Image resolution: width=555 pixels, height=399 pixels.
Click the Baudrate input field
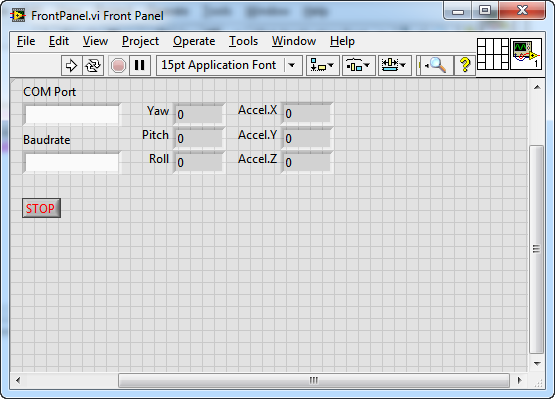click(72, 163)
